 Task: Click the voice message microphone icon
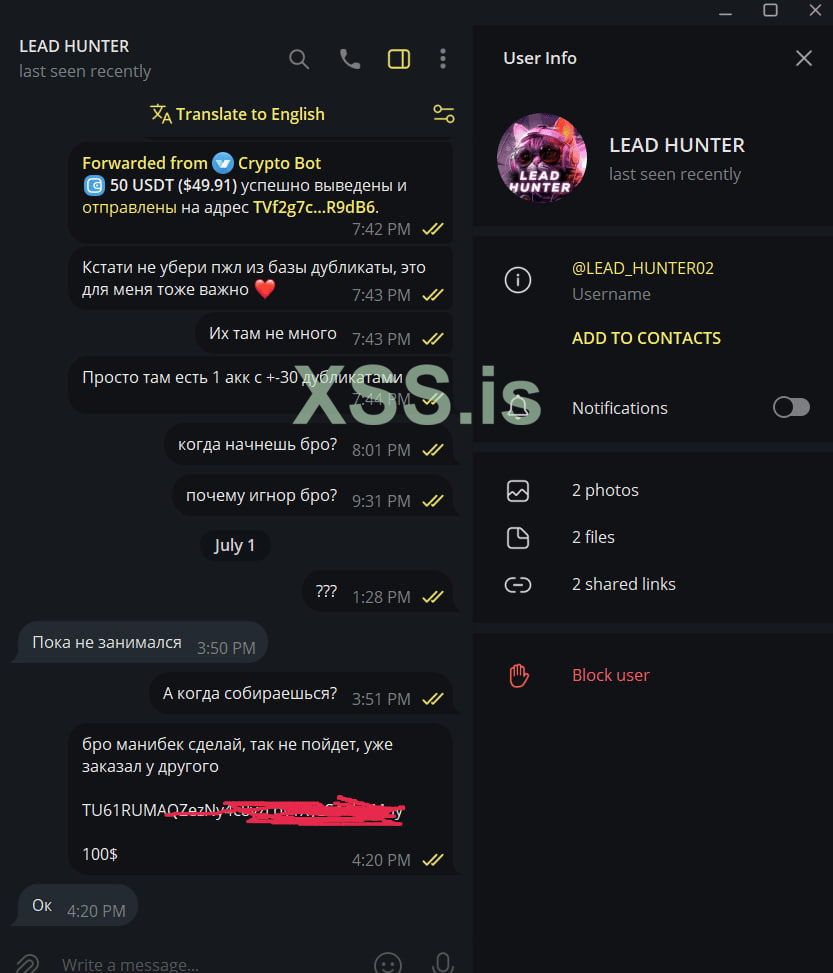click(x=443, y=963)
